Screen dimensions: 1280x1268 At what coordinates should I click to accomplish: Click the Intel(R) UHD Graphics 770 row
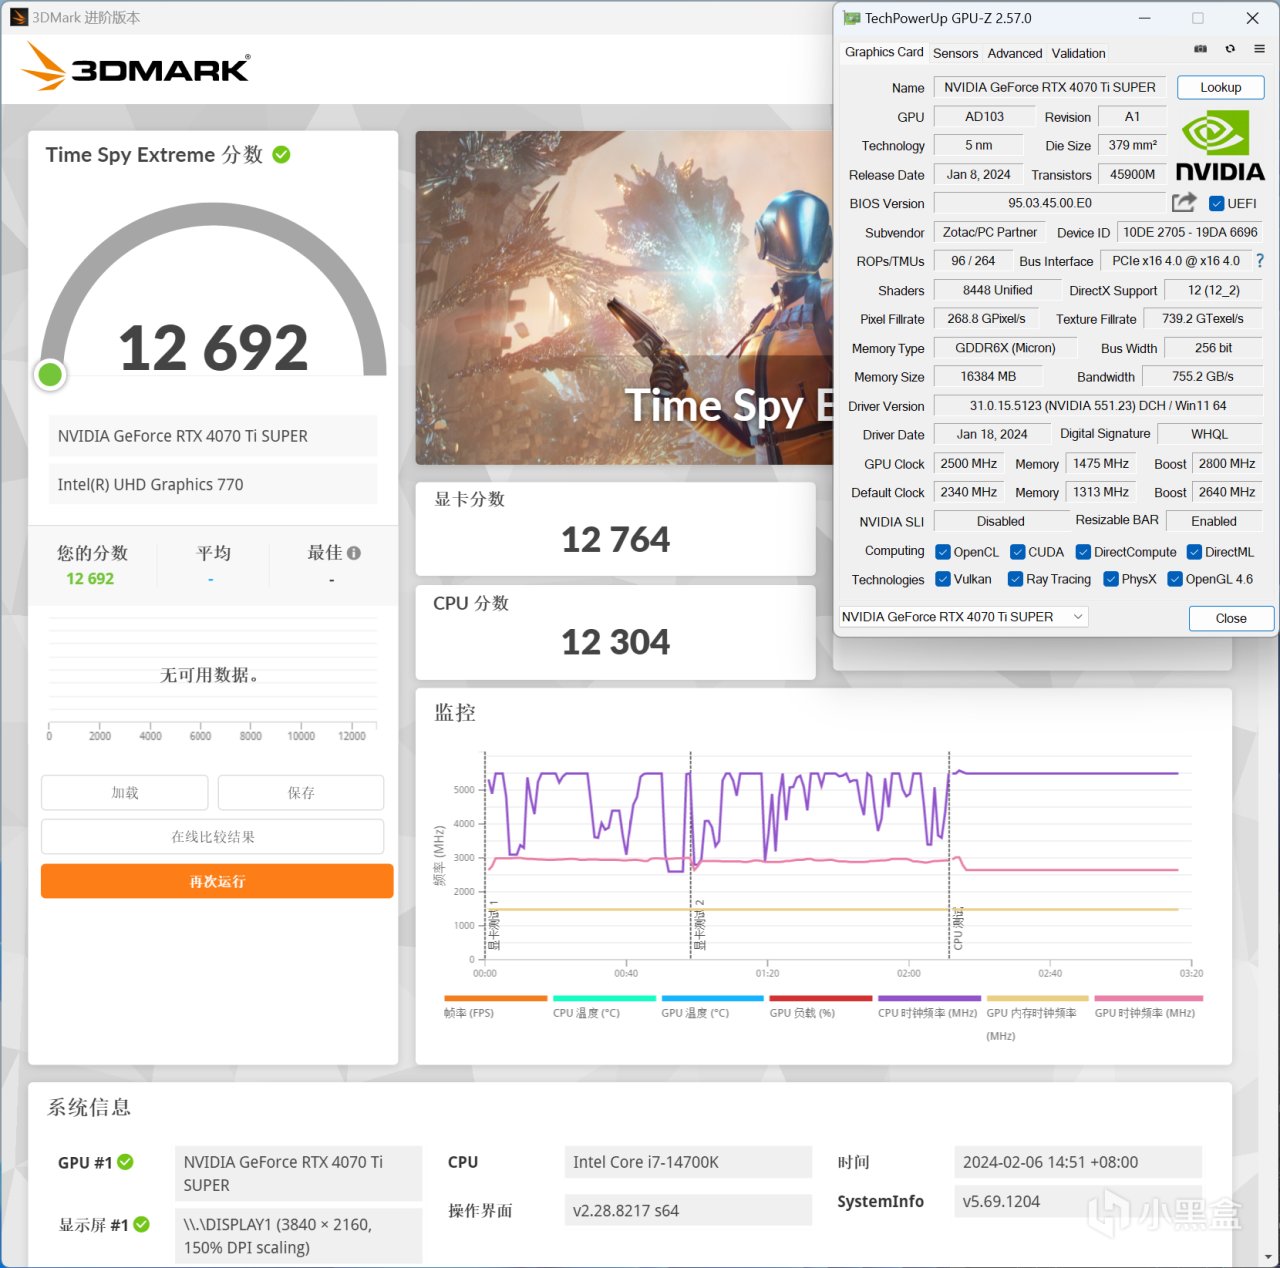click(x=213, y=484)
